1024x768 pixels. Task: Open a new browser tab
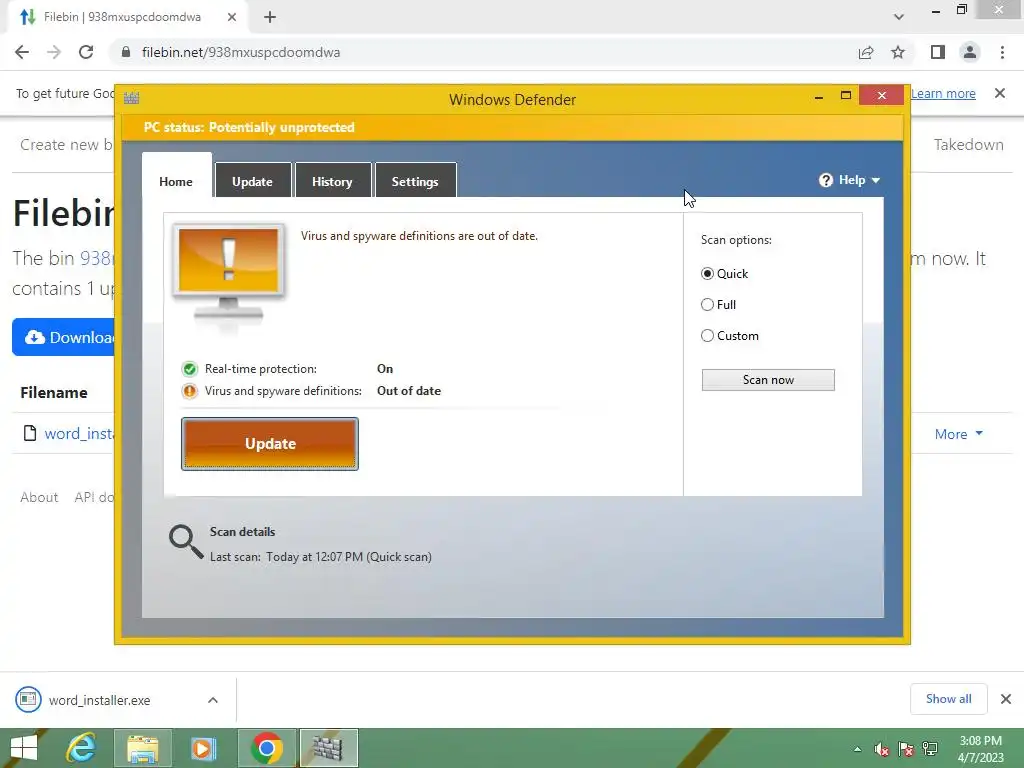click(x=270, y=17)
